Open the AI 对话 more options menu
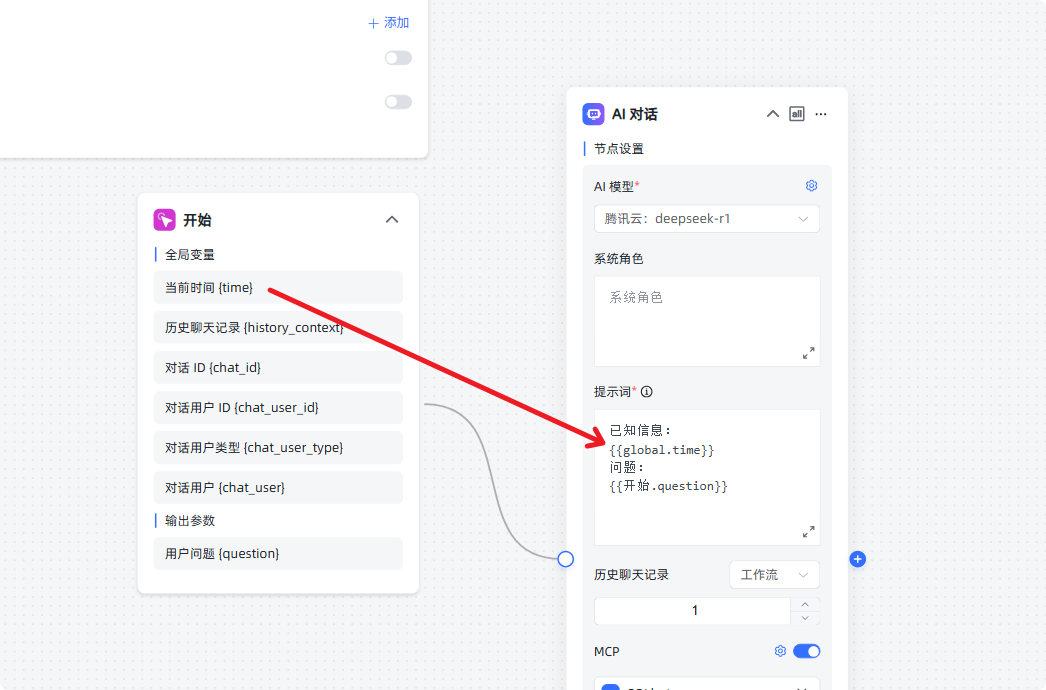 (821, 114)
